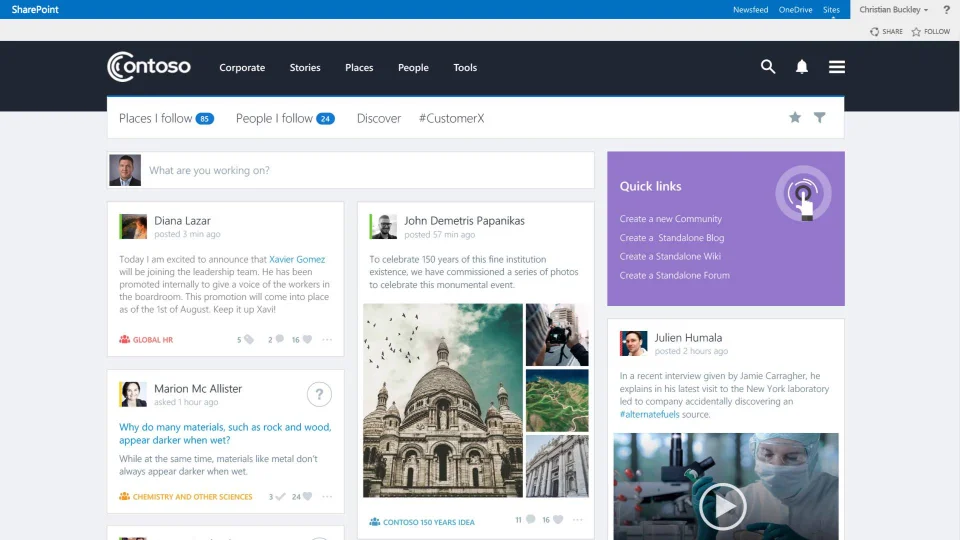
Task: Click the FOLLOW star button
Action: 931,31
